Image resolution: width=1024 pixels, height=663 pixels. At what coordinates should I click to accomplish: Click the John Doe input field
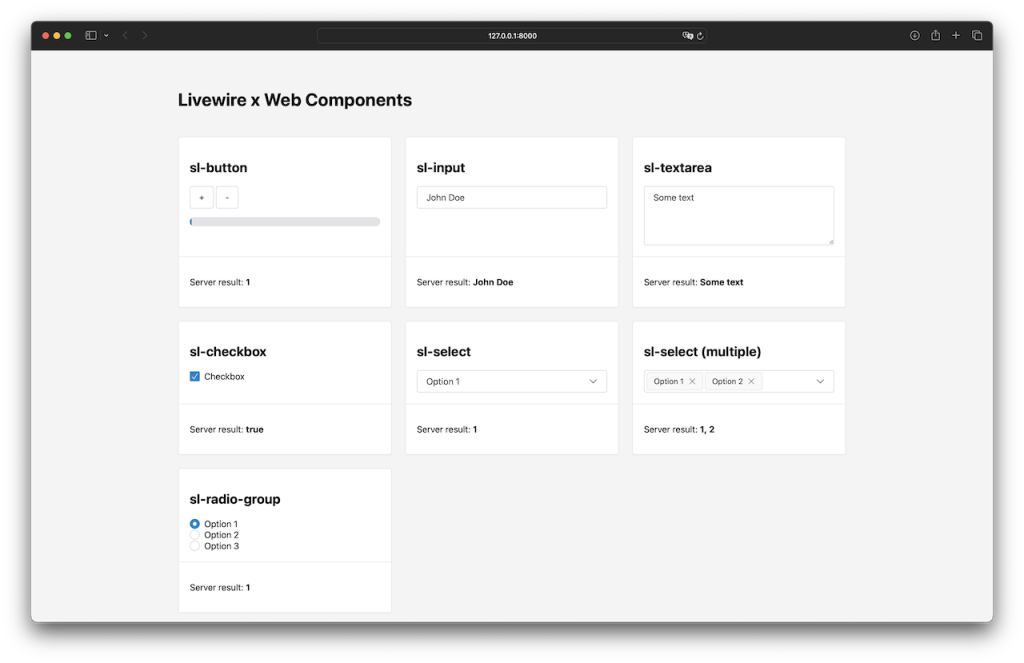[x=512, y=197]
